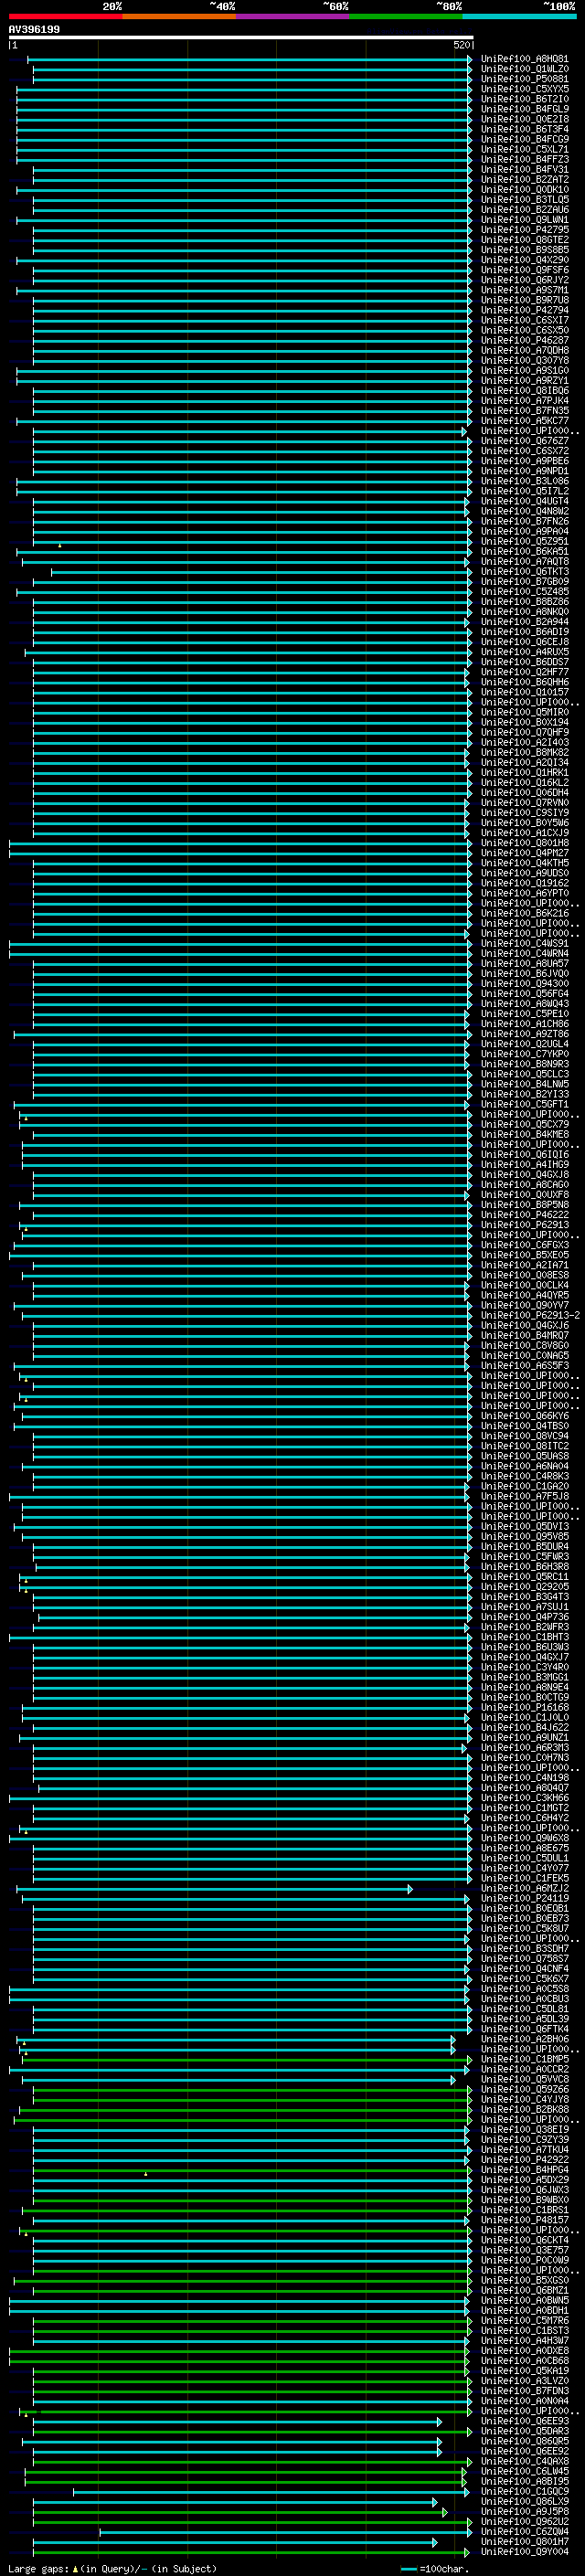Viewport: 585px width, 2576px height.
Task: Select hit label UniRef100_Q307Y8
Action: pyautogui.click(x=524, y=360)
